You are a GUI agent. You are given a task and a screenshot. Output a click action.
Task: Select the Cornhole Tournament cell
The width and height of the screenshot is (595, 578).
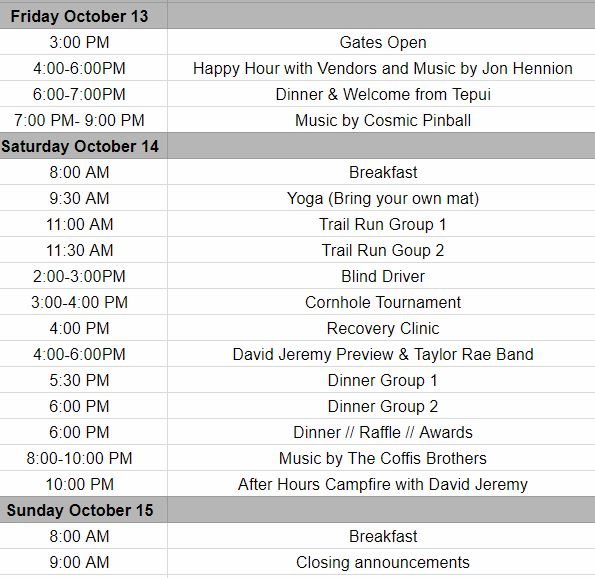tap(381, 302)
